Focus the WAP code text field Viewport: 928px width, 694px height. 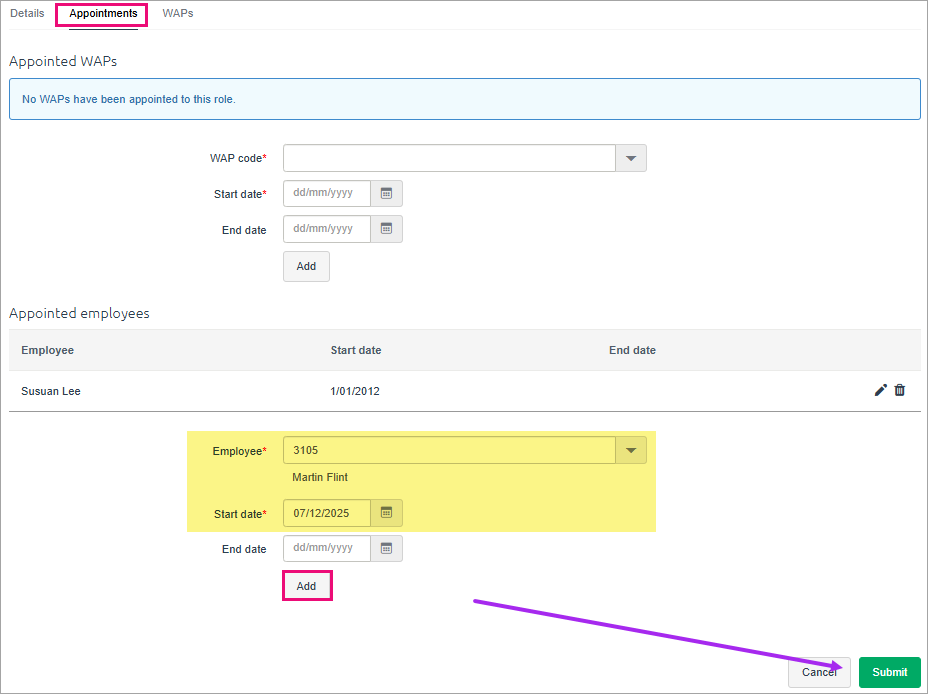click(448, 158)
